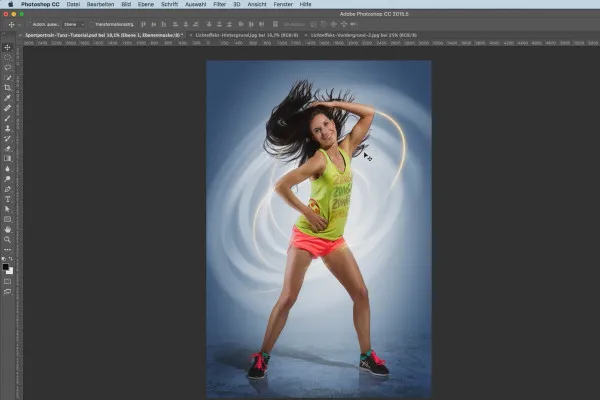Select the Clone Stamp tool

tap(7, 128)
